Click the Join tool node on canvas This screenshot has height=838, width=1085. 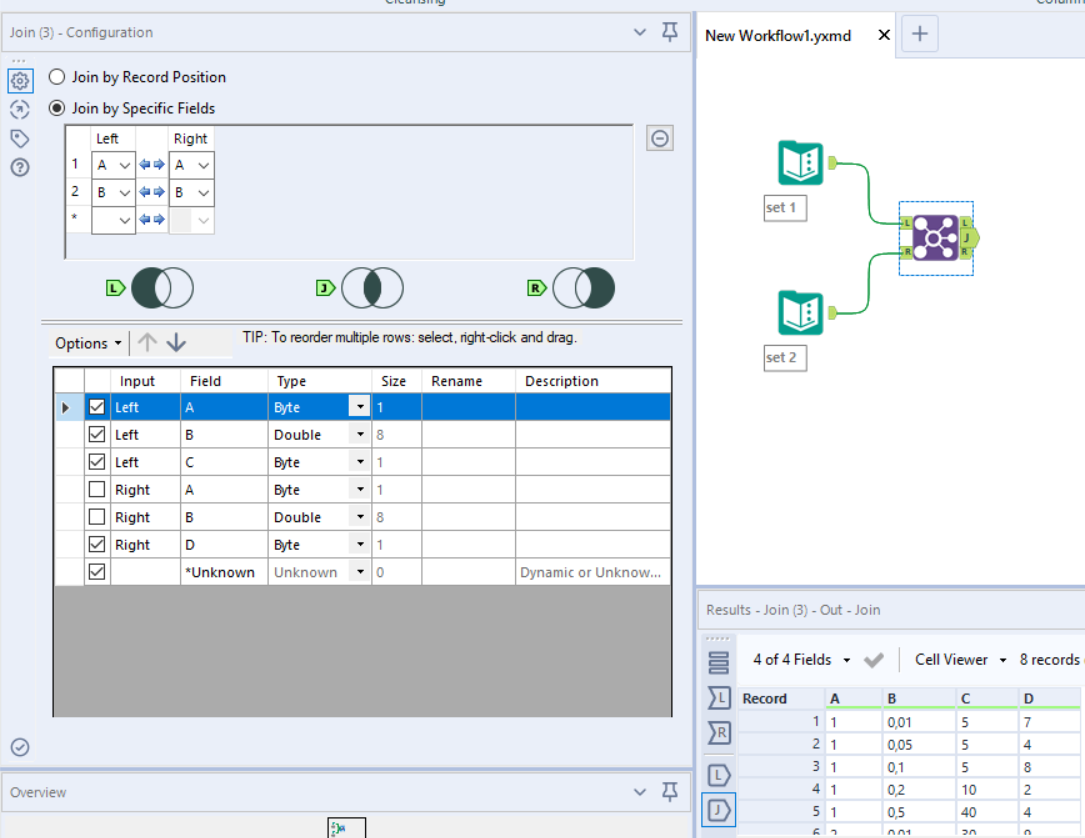click(935, 238)
